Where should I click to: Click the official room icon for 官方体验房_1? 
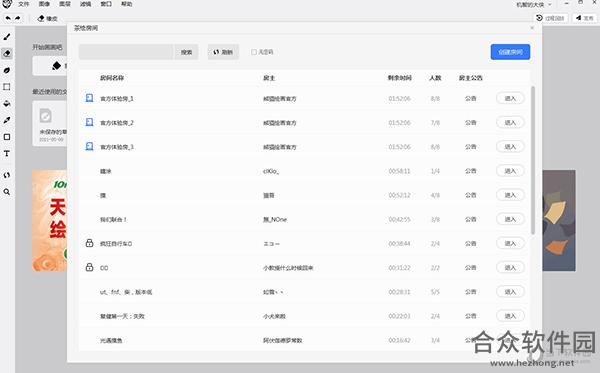(89, 98)
